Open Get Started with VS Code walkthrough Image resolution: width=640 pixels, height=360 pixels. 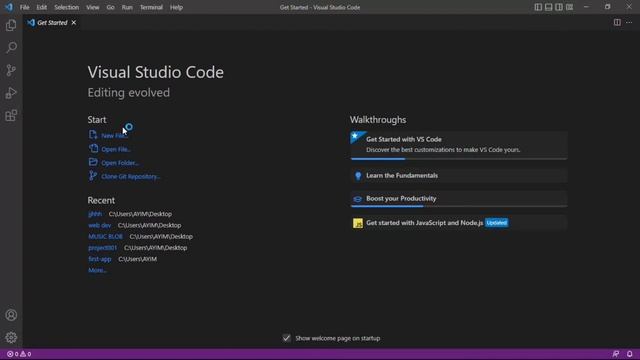(459, 144)
